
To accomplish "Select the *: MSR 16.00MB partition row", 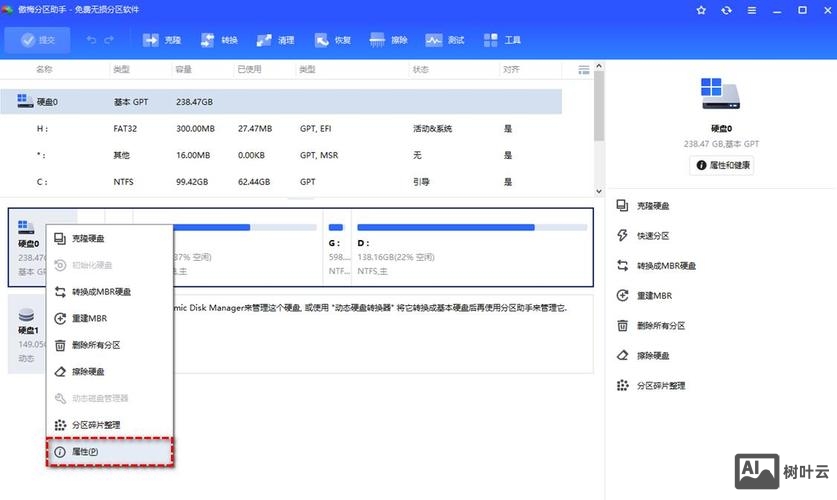I will click(281, 155).
